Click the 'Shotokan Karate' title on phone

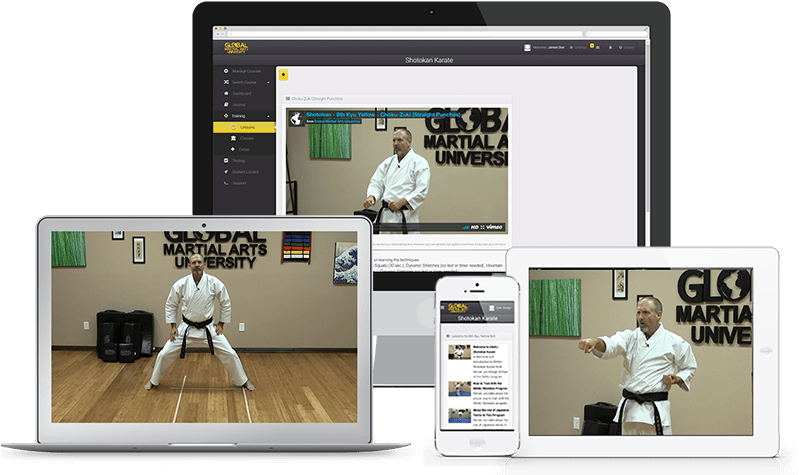click(477, 318)
